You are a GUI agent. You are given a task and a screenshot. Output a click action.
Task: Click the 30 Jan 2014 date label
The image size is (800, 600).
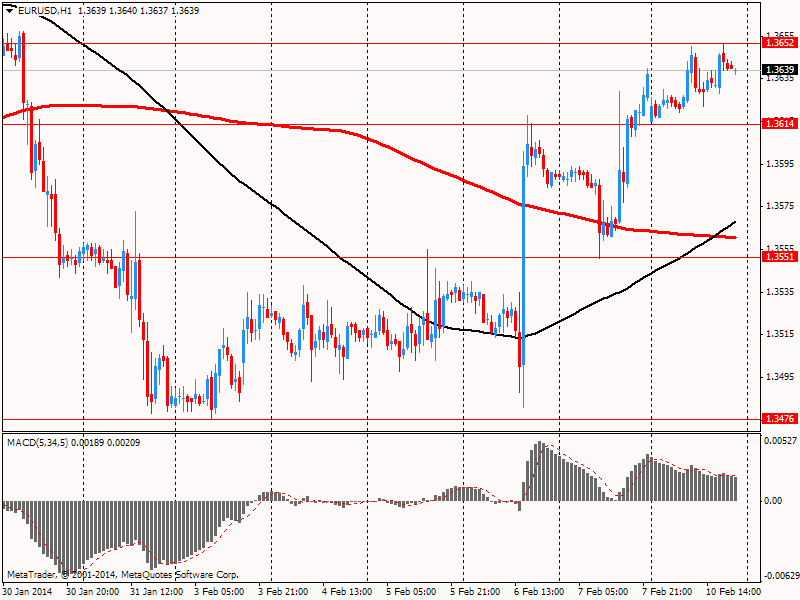tap(28, 592)
